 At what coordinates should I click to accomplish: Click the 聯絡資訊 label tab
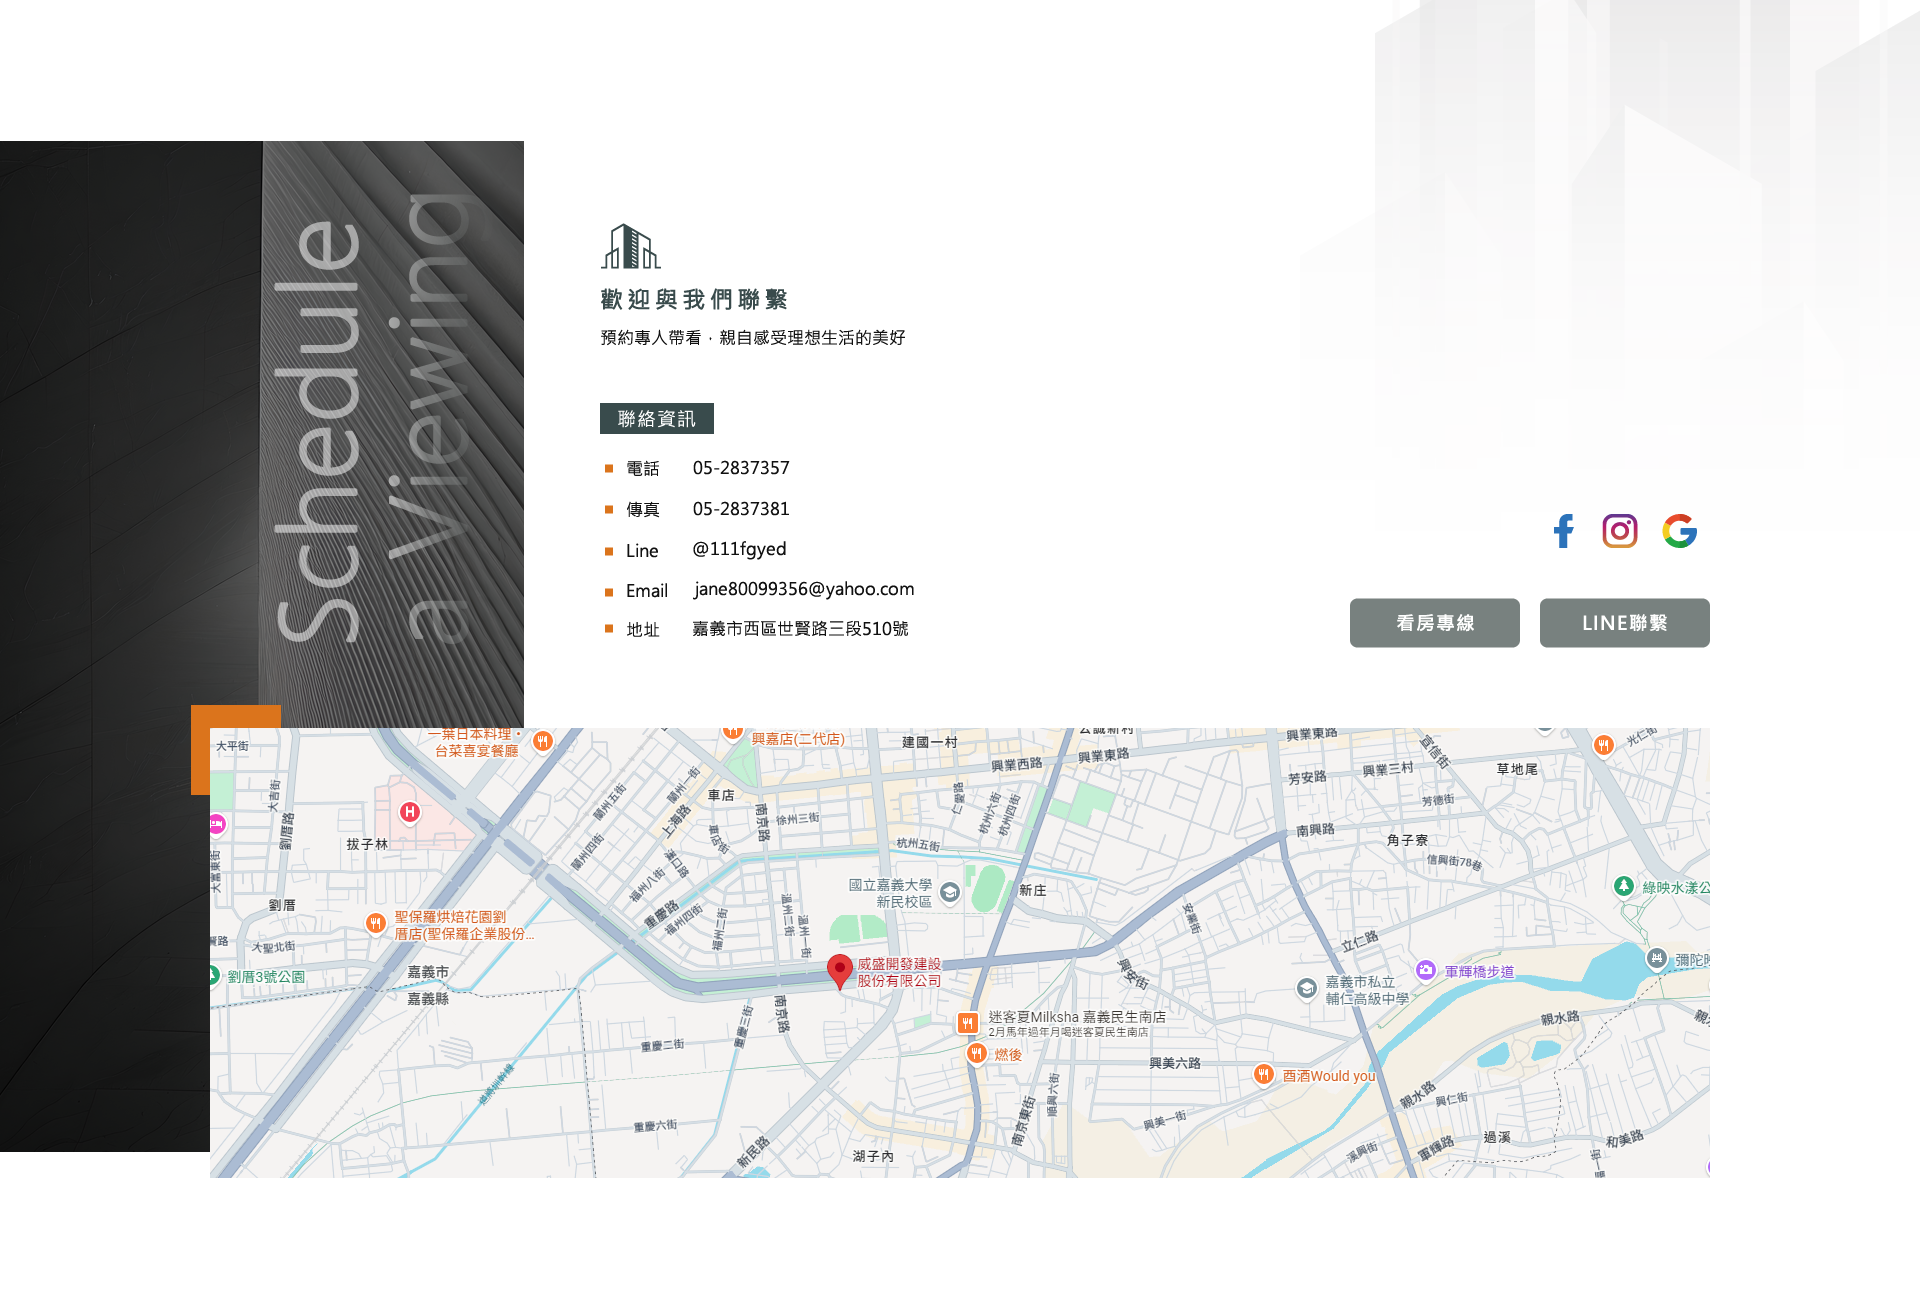coord(656,419)
